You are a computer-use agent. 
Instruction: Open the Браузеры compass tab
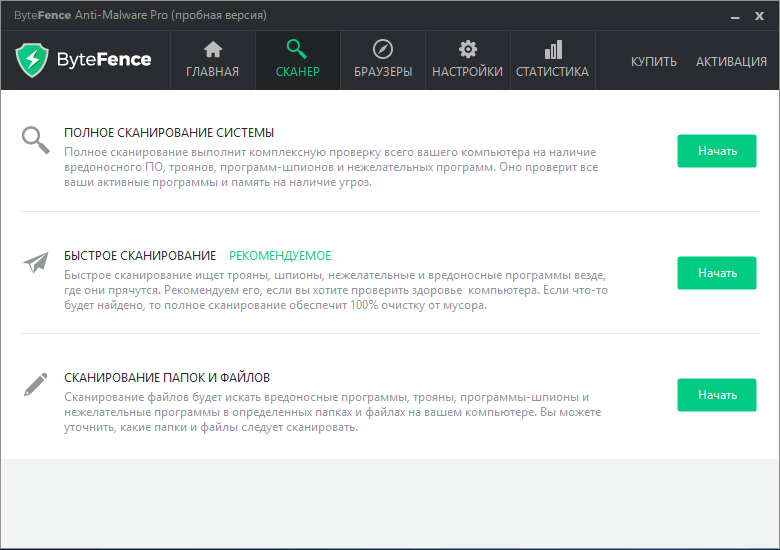pyautogui.click(x=383, y=60)
